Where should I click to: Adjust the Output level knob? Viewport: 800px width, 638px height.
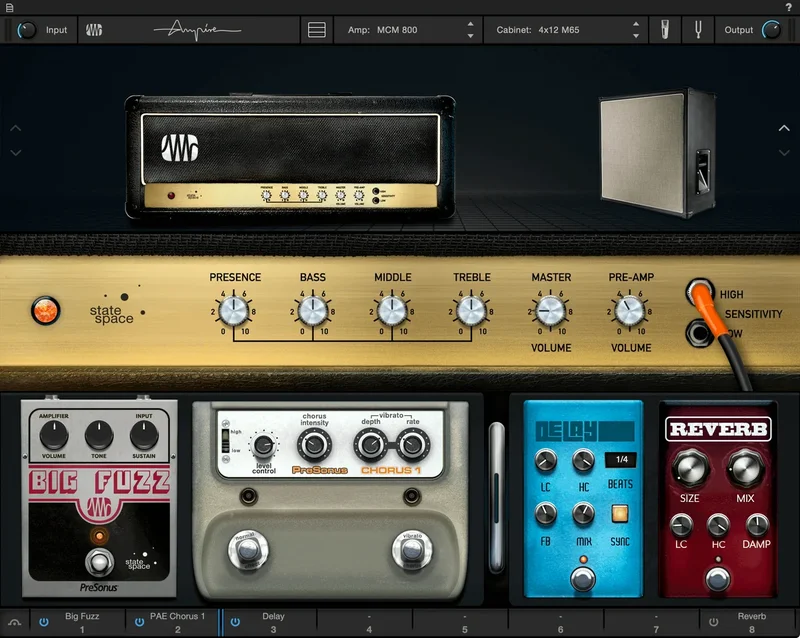point(771,30)
